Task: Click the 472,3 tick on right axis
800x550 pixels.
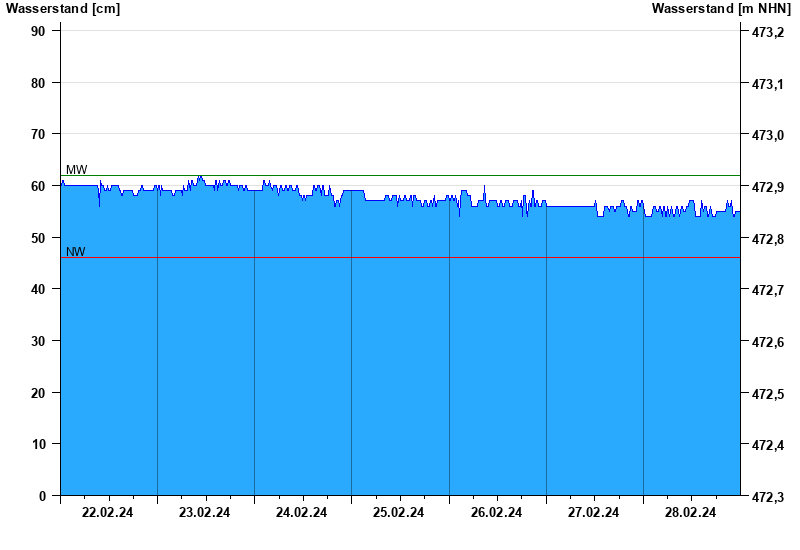Action: [x=767, y=496]
